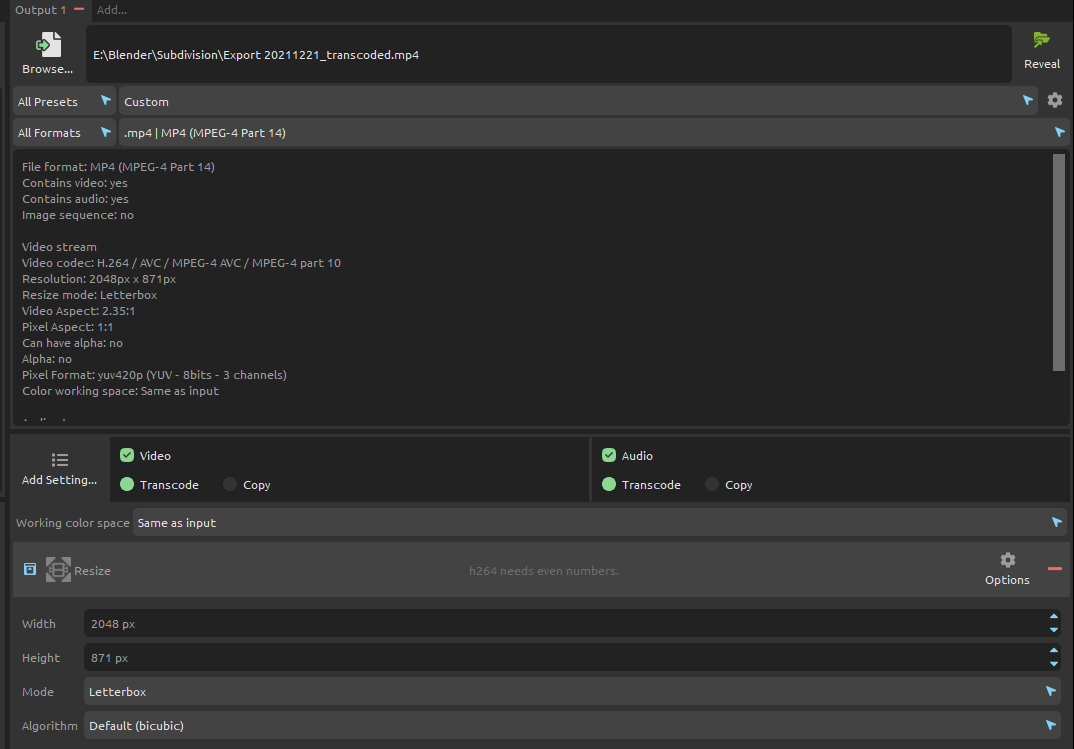Open the All Formats dropdown
This screenshot has height=749, width=1074.
point(64,133)
